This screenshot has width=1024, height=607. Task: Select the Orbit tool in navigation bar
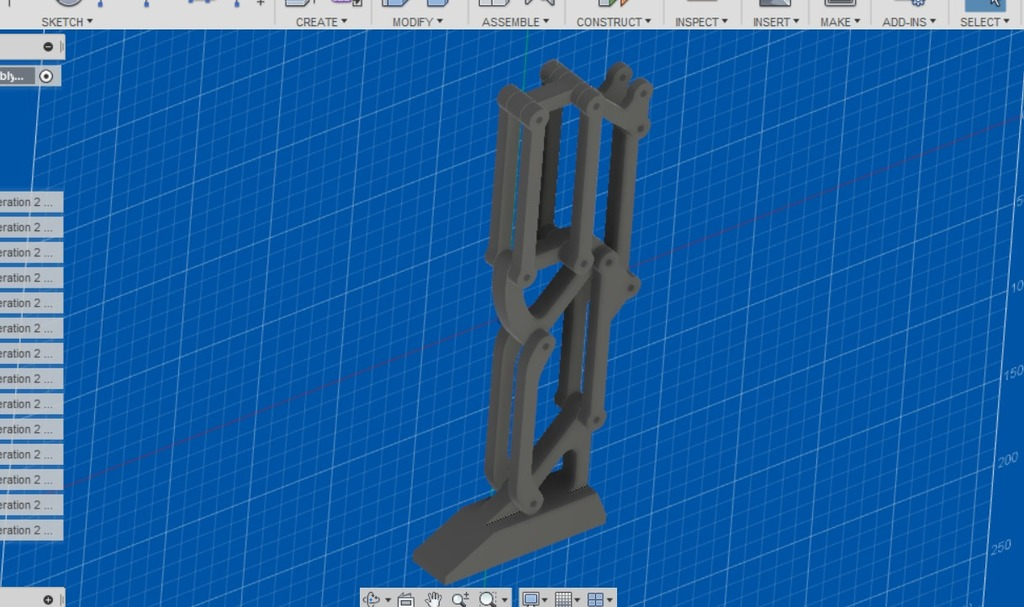(372, 599)
